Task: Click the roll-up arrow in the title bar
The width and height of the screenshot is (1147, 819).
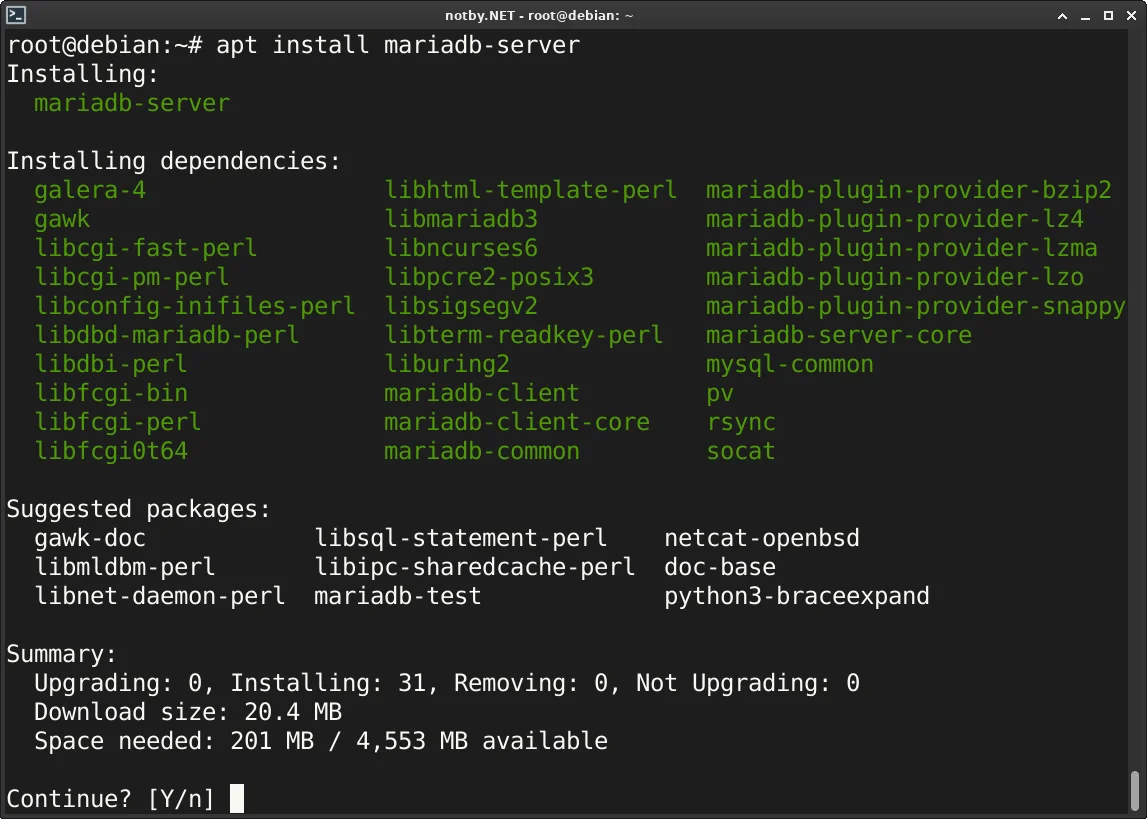Action: [1062, 15]
